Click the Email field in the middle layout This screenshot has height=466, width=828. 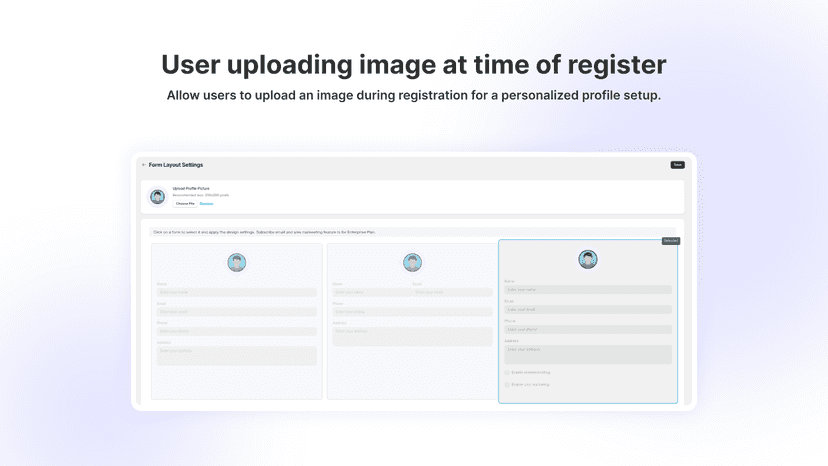452,292
